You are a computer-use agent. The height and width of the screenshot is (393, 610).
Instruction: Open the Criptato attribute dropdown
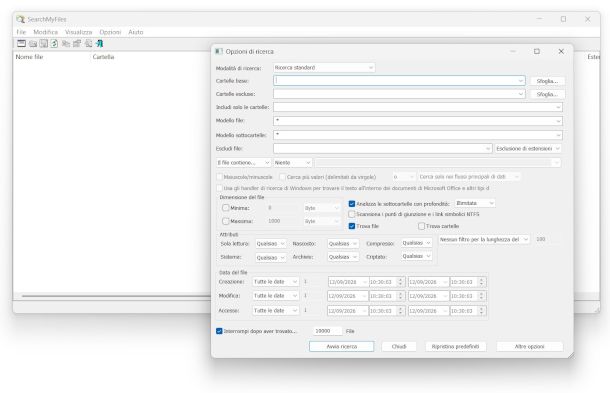[x=416, y=256]
